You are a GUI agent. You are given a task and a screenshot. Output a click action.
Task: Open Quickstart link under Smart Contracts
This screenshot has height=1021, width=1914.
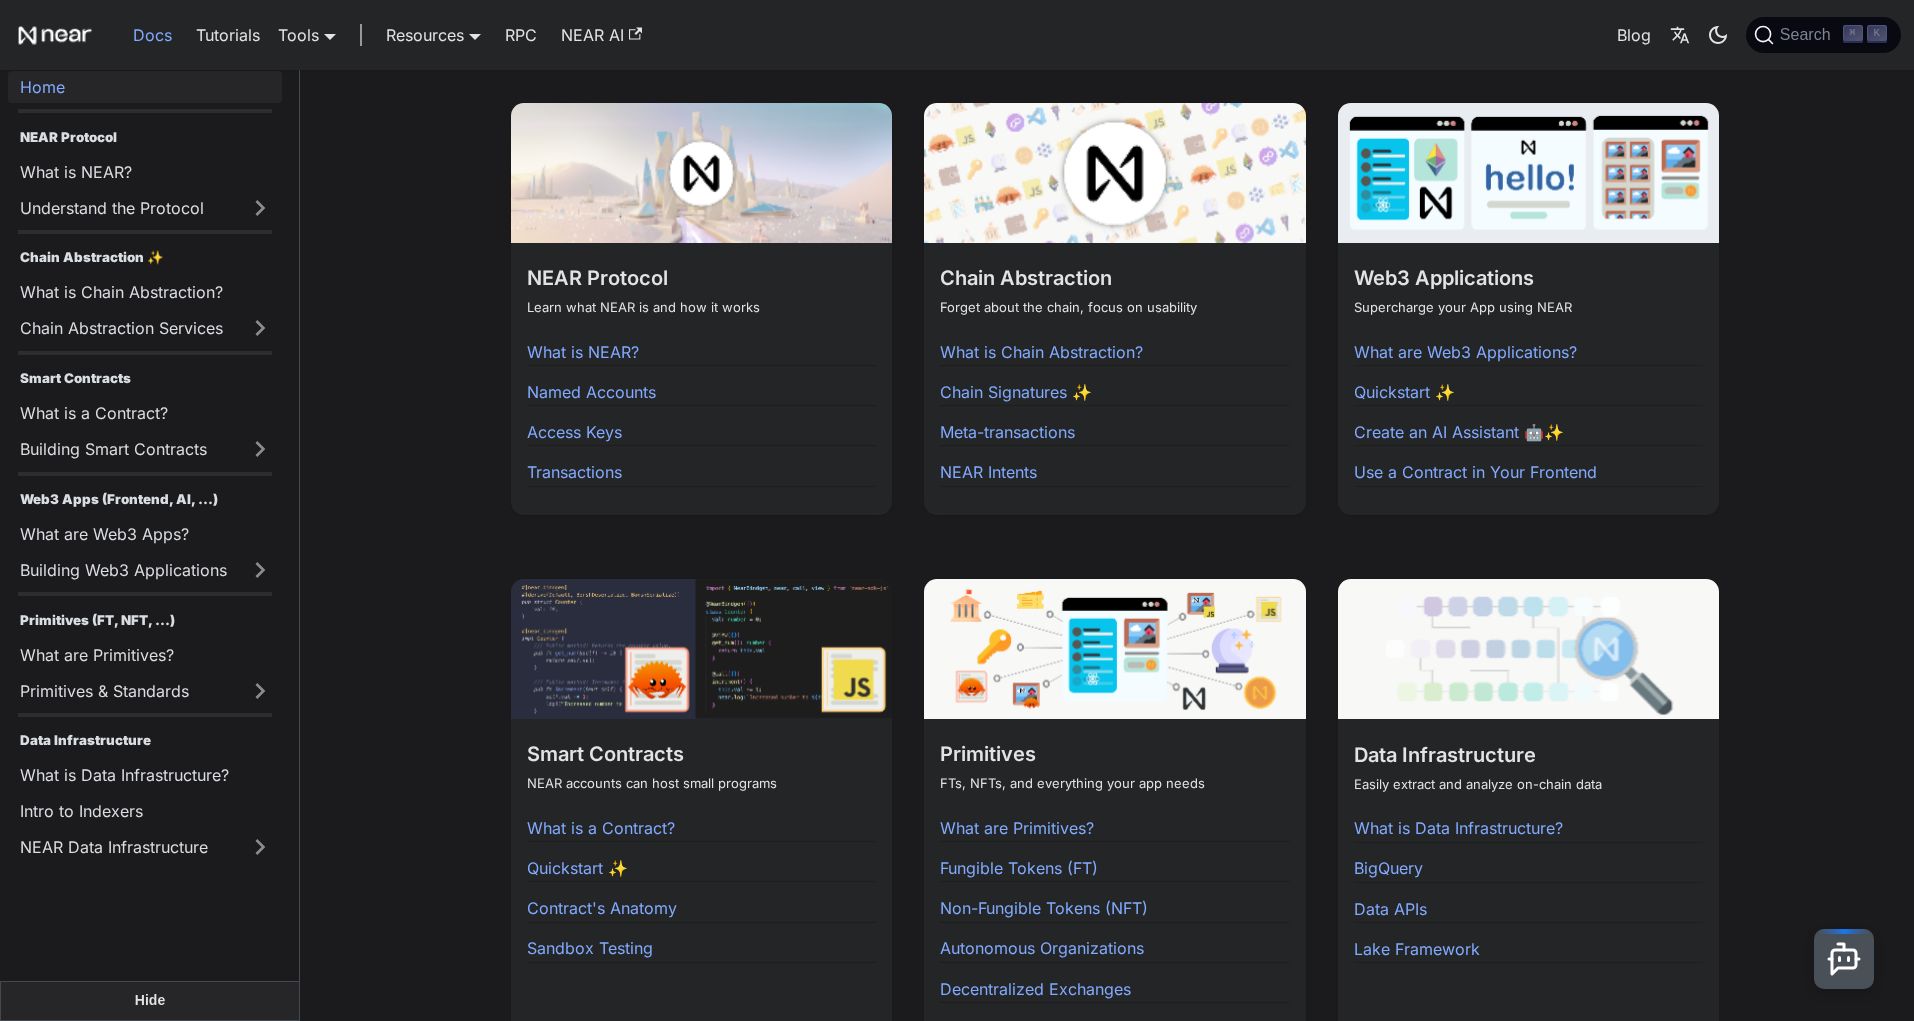(x=576, y=868)
